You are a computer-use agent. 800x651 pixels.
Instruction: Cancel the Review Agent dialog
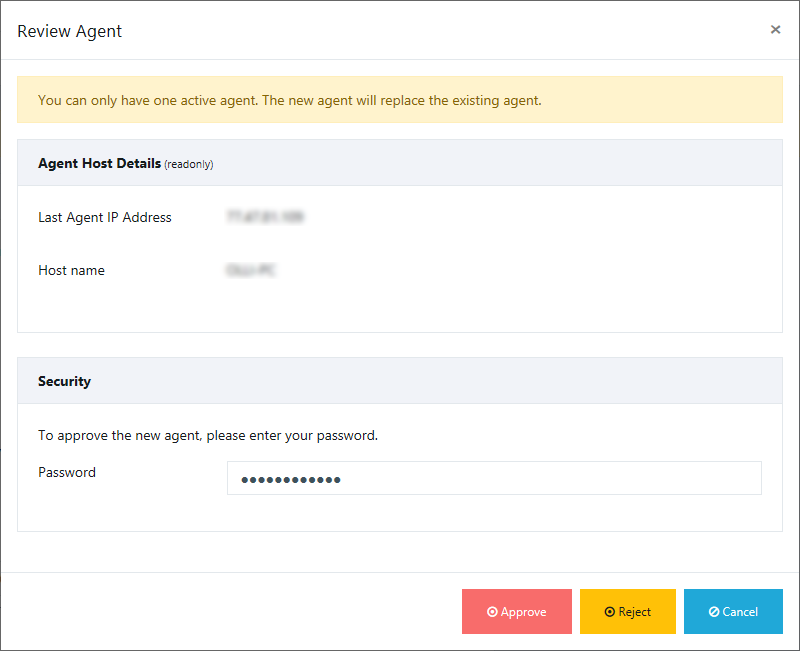pyautogui.click(x=733, y=612)
